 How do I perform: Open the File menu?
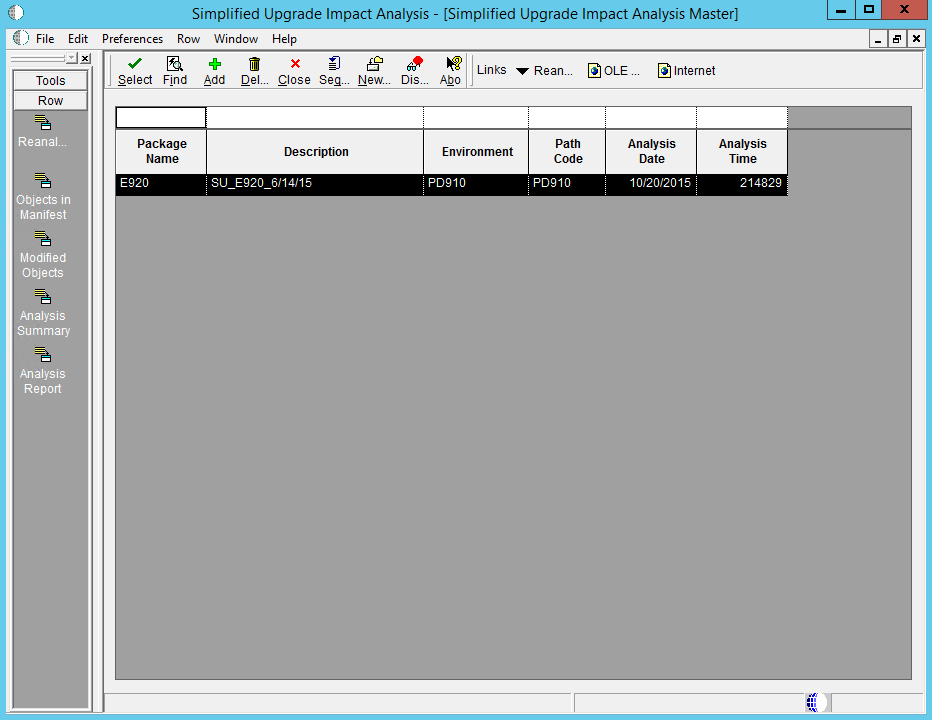click(45, 39)
